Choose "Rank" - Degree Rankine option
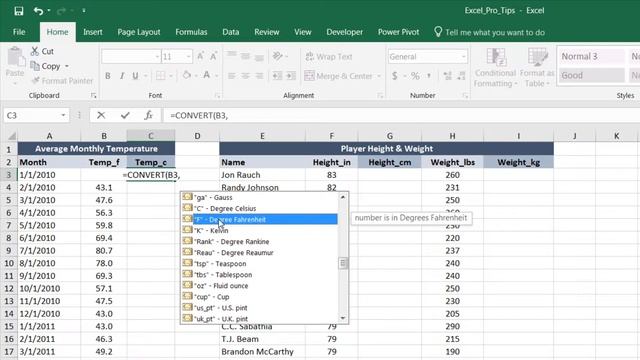The image size is (640, 360). click(260, 241)
